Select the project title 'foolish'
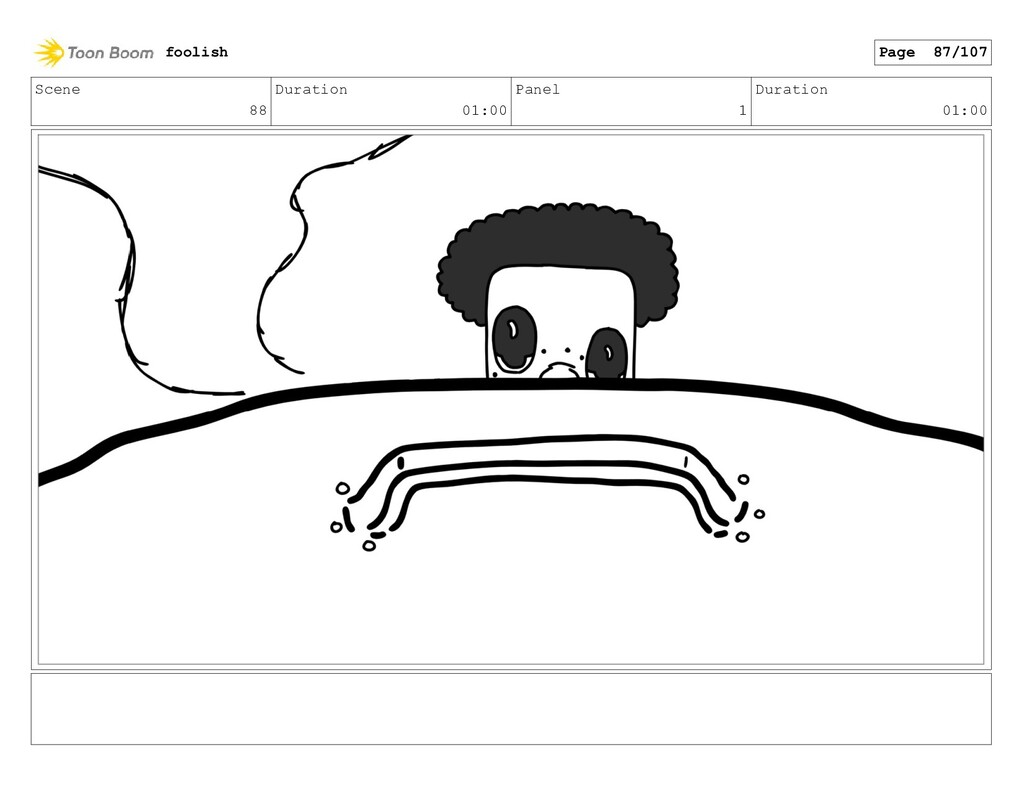The height and width of the screenshot is (791, 1024). tap(197, 52)
